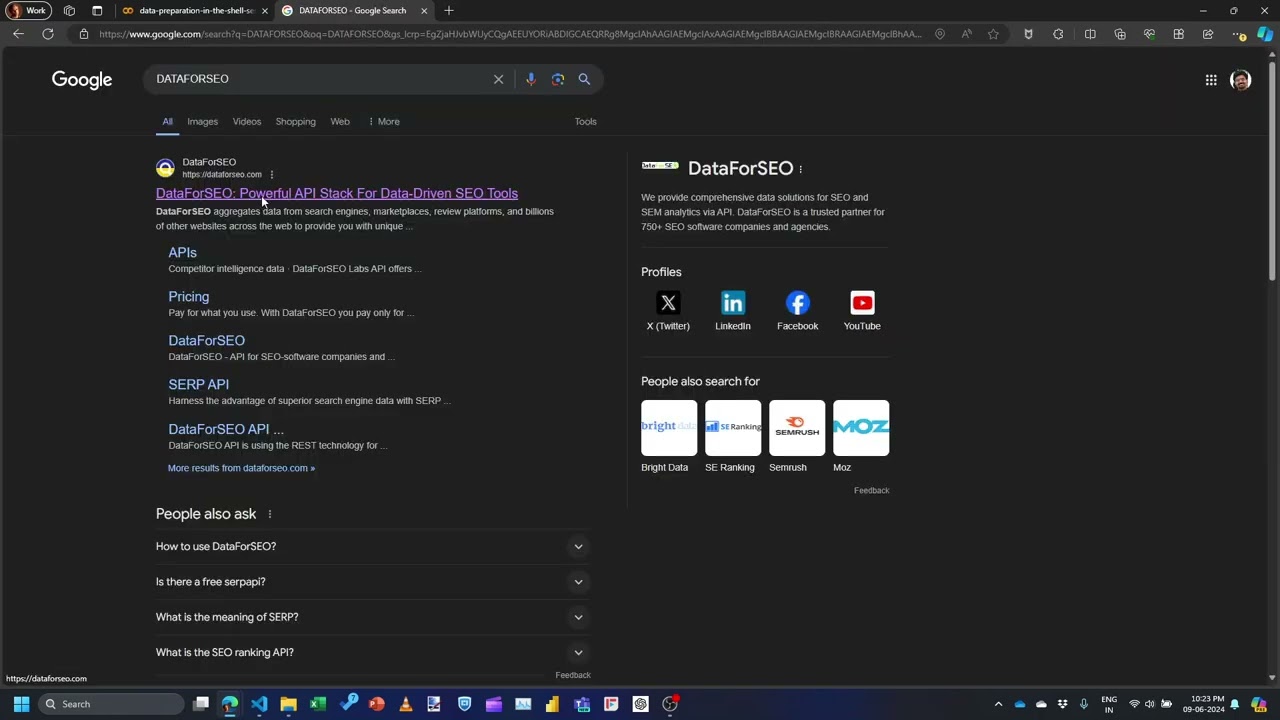This screenshot has height=720, width=1280.
Task: Switch to the Shopping tab
Action: coord(295,122)
